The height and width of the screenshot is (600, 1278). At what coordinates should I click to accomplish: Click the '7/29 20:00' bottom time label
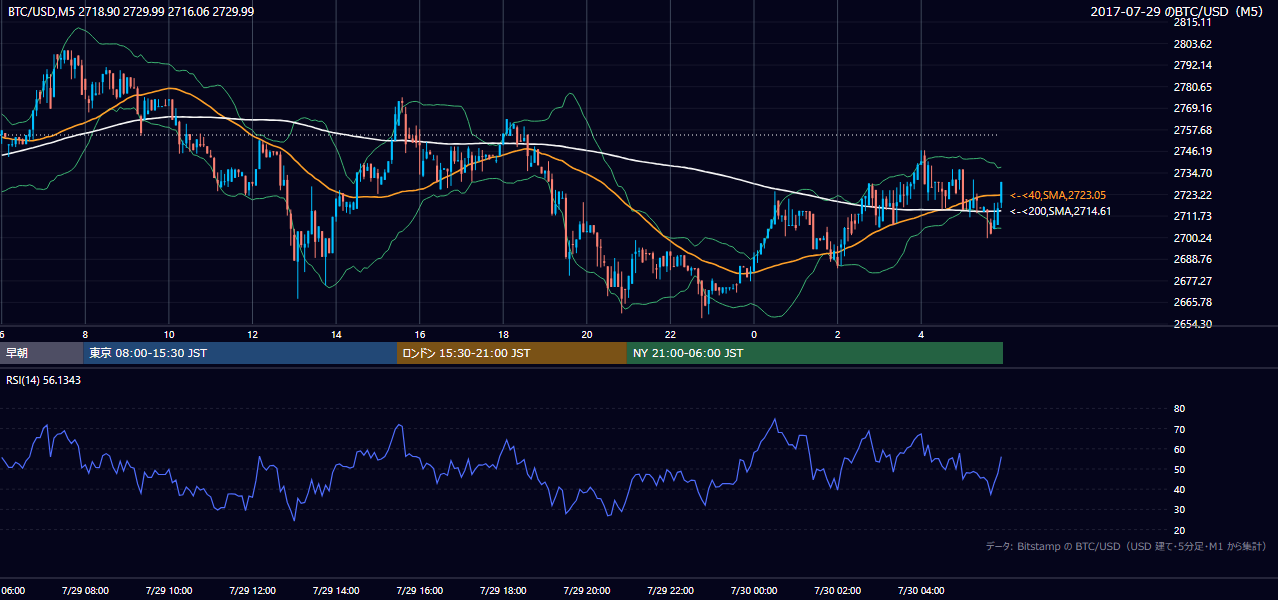pos(586,591)
